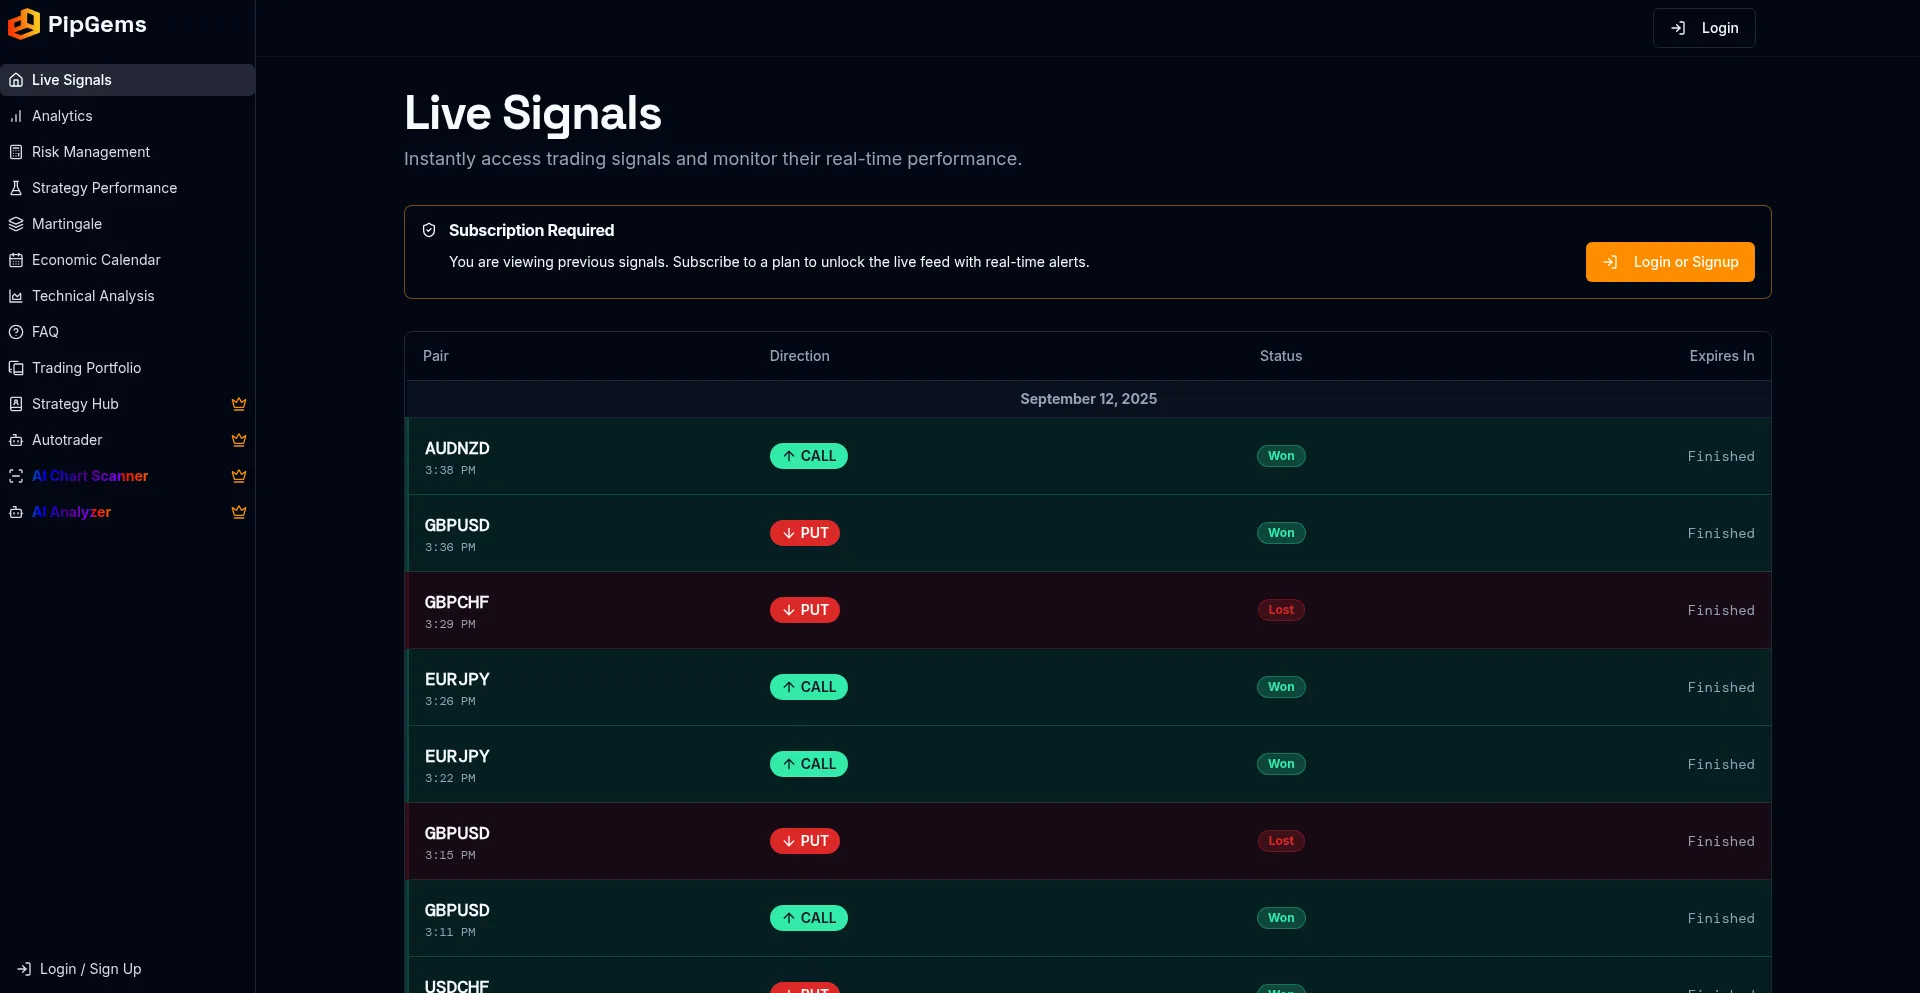Click the Strategy Performance flask icon
The width and height of the screenshot is (1920, 993).
[16, 188]
